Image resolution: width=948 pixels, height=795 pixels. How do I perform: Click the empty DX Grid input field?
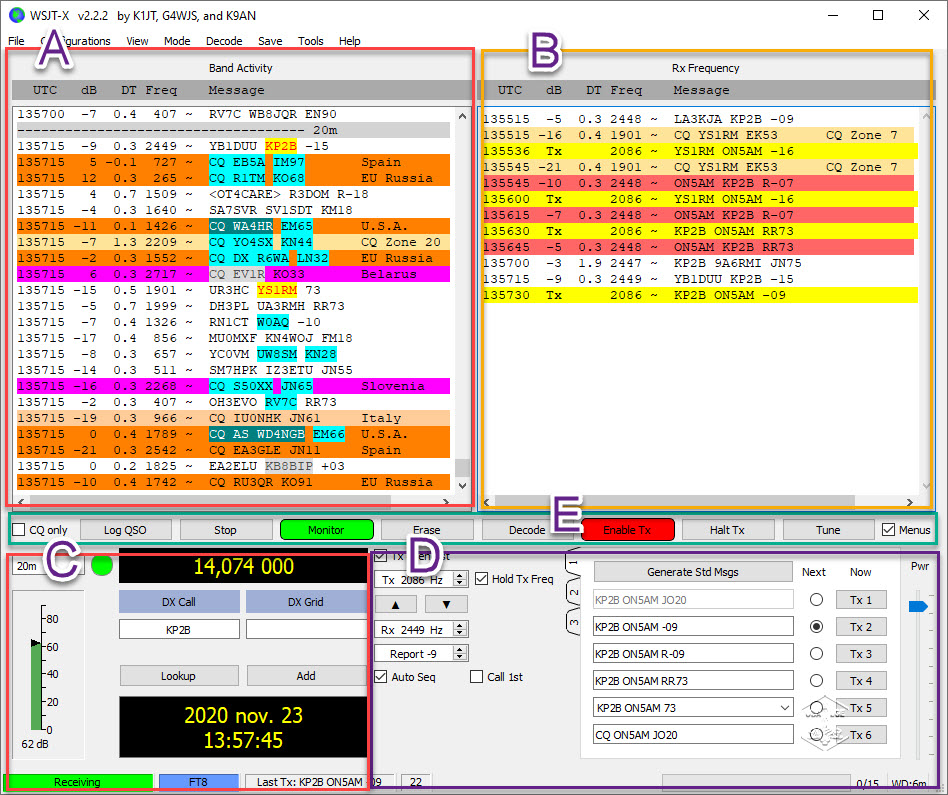tap(306, 629)
